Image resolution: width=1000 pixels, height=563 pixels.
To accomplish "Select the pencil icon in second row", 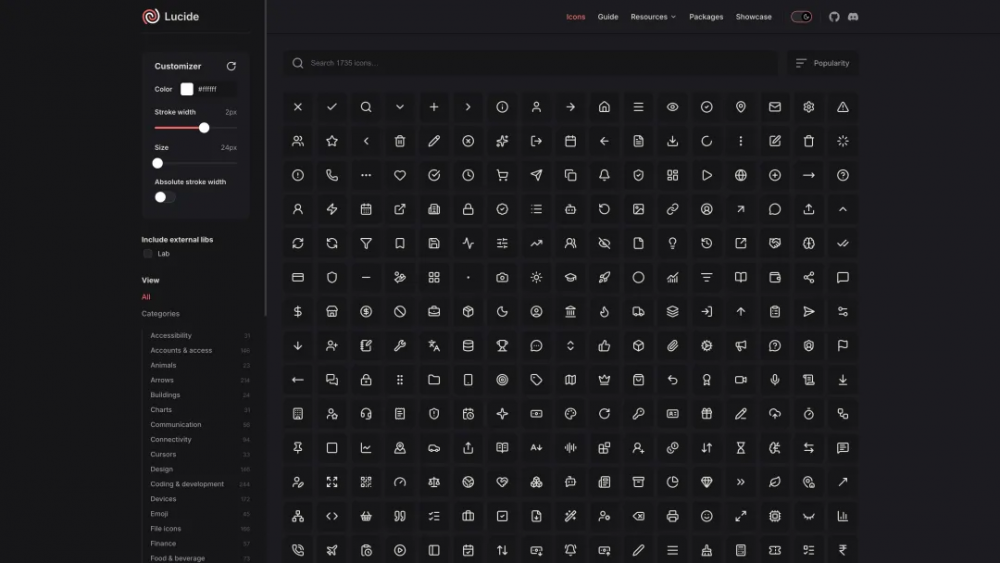I will (x=434, y=141).
